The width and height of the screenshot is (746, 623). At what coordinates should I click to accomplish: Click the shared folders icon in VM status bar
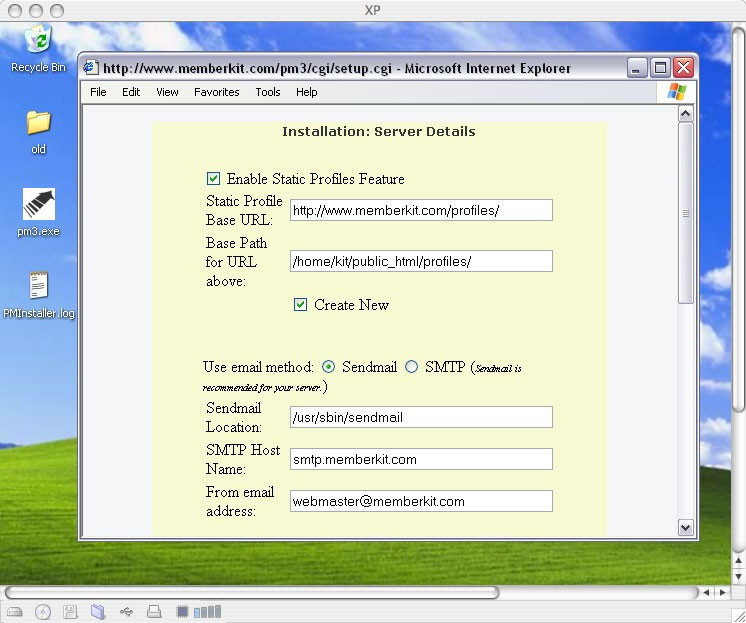(98, 612)
